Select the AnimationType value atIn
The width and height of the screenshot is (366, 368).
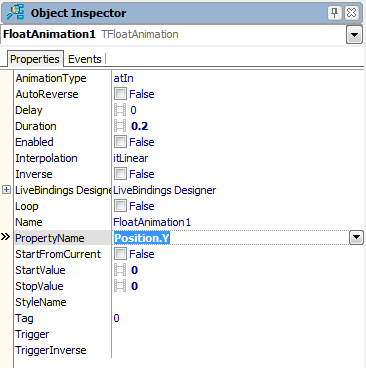coord(123,78)
